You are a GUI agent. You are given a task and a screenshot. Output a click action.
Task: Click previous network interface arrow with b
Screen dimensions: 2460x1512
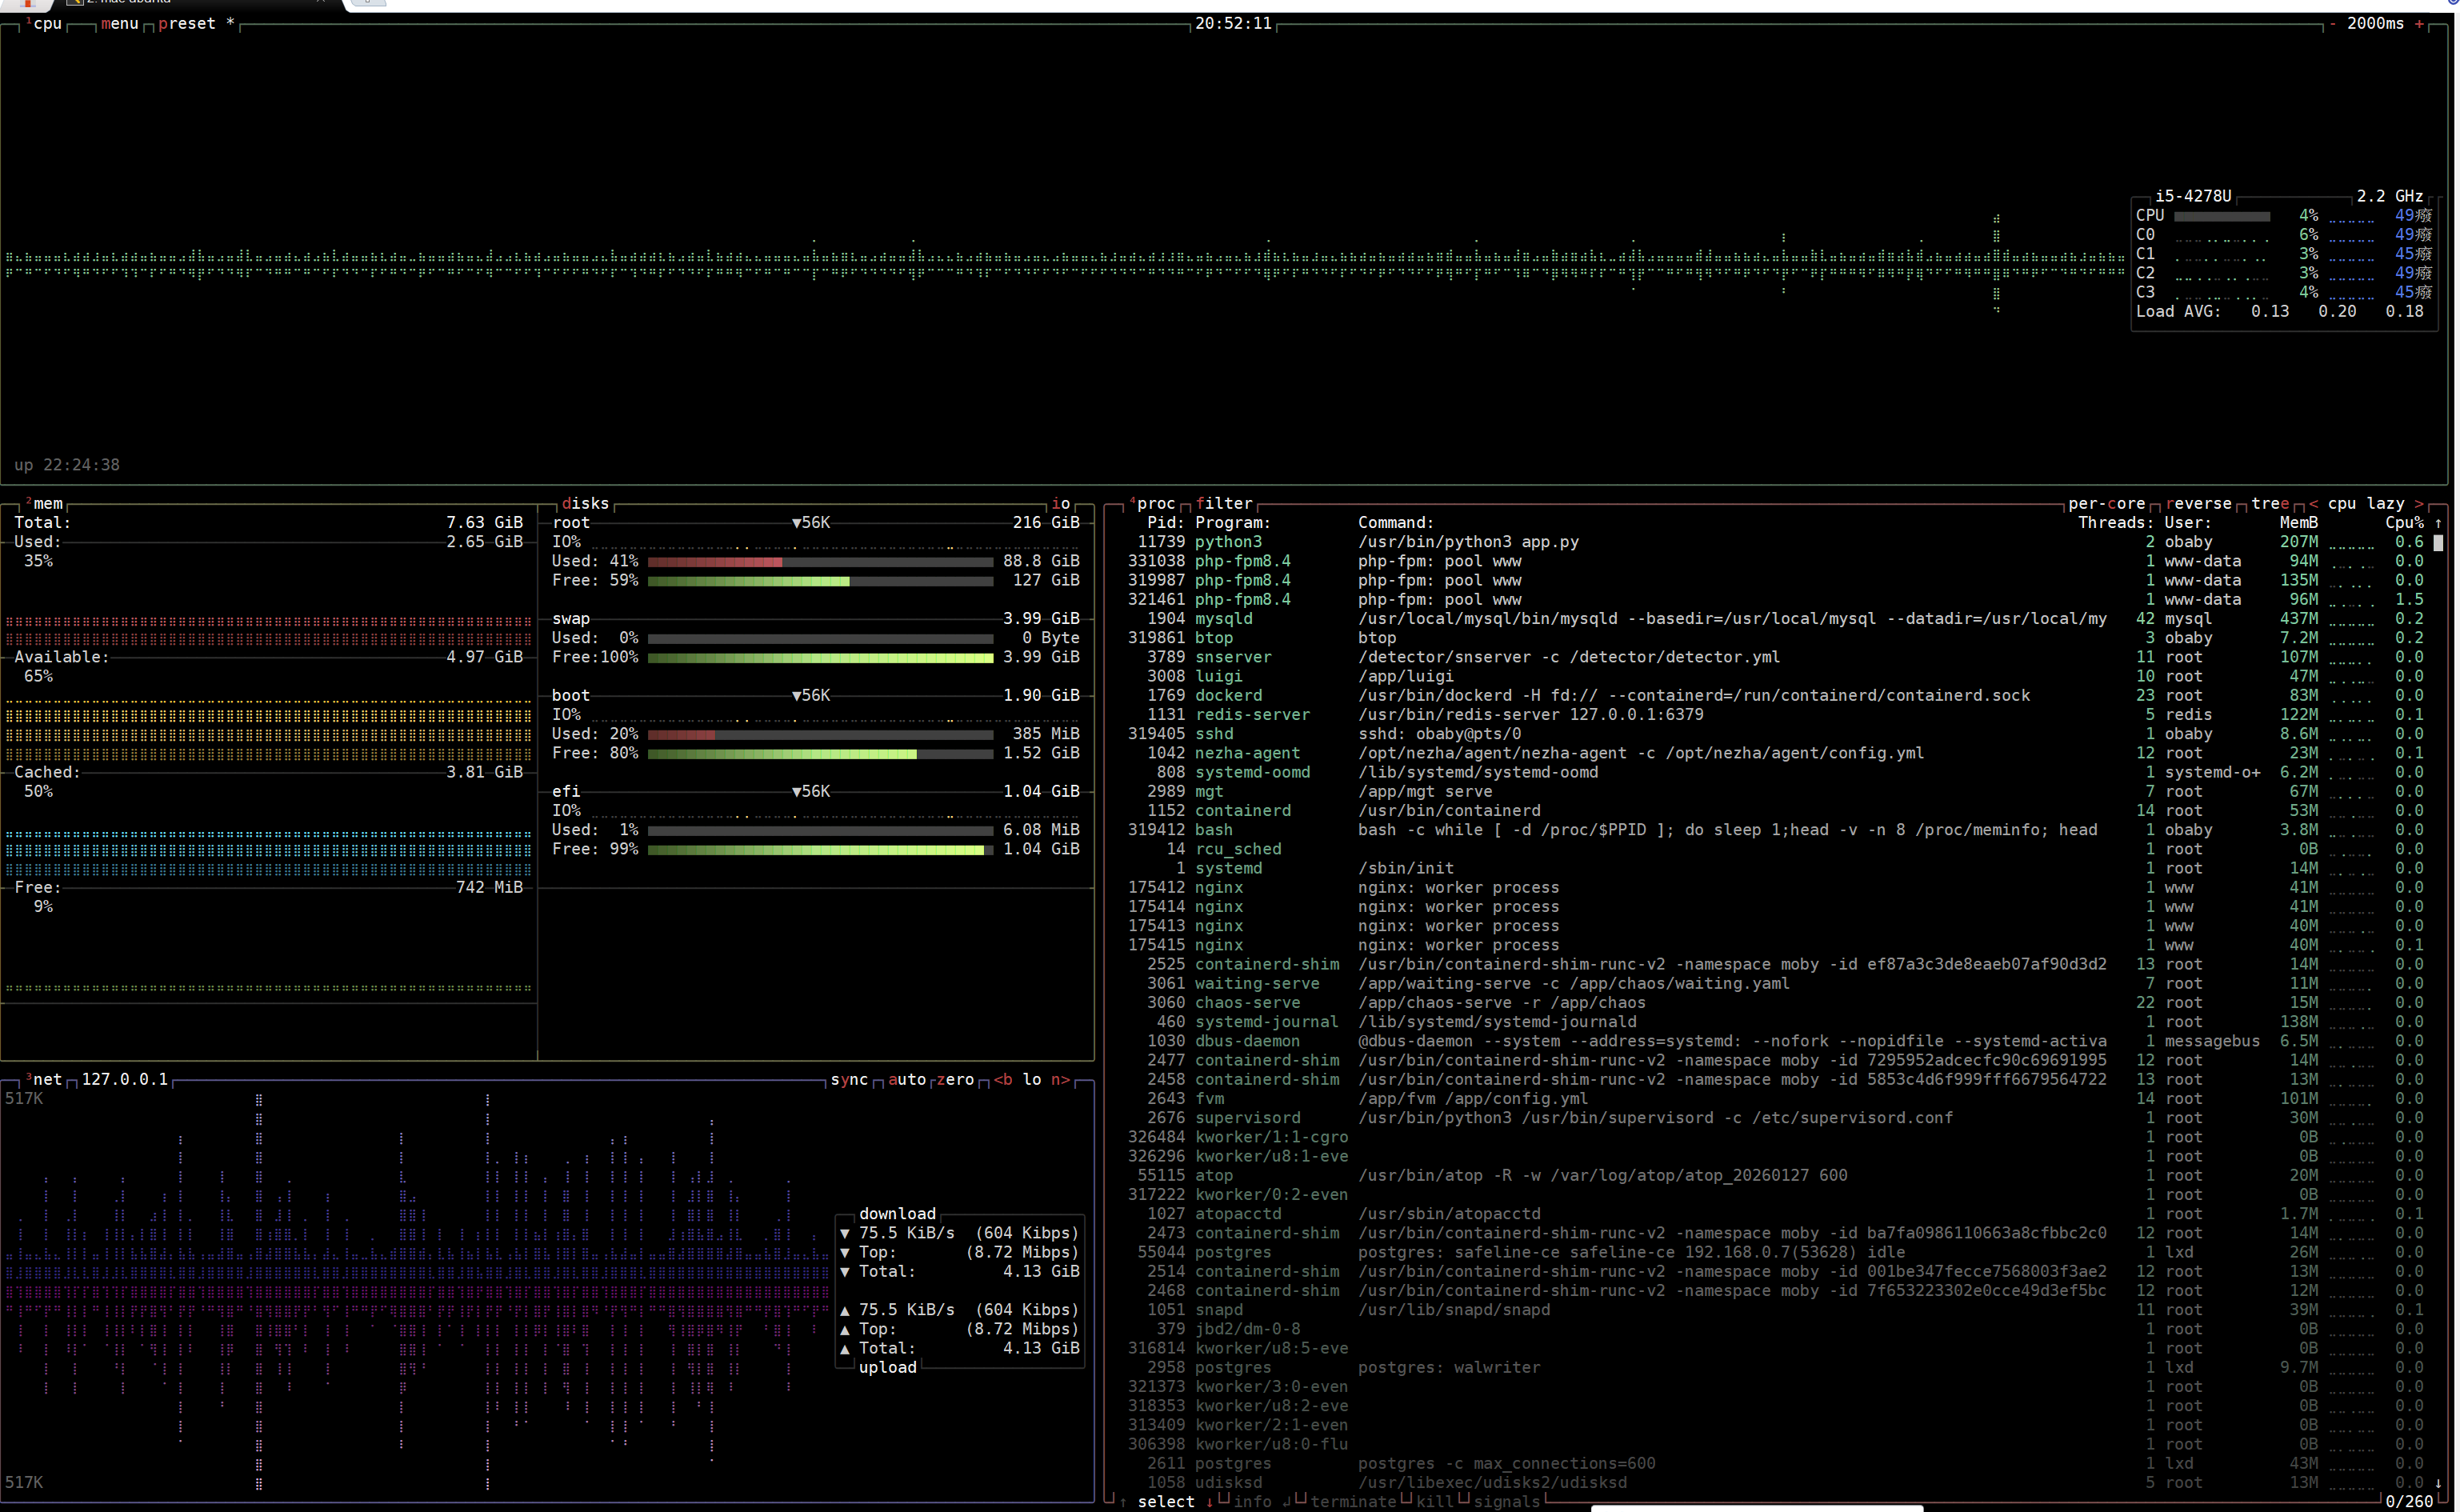point(1003,1080)
